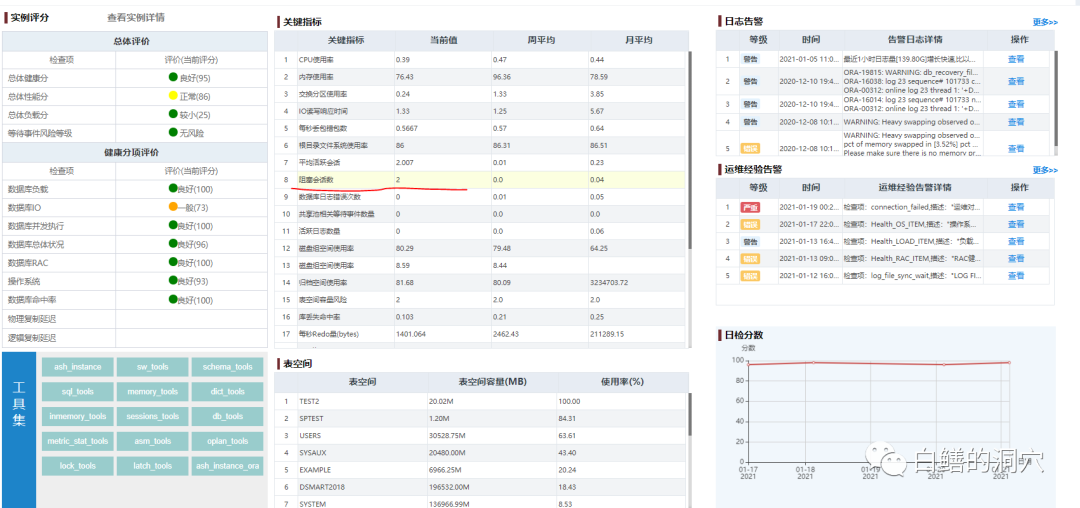The height and width of the screenshot is (508, 1080).
Task: Click 查看 for Health_LOAD_ITEM alarm
Action: 1016,242
